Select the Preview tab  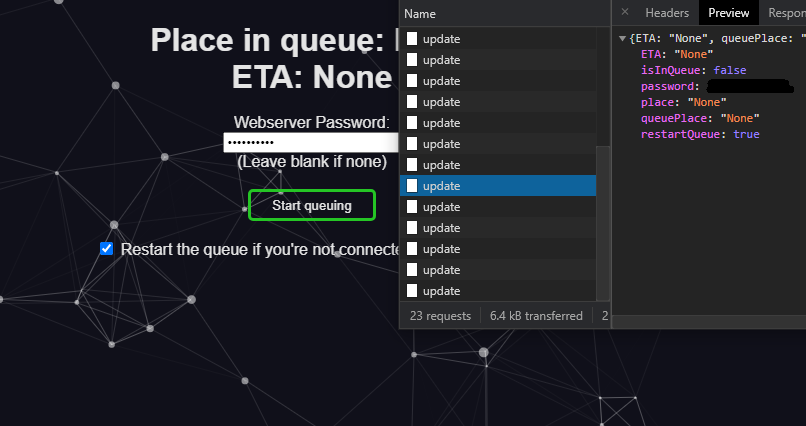pyautogui.click(x=728, y=13)
